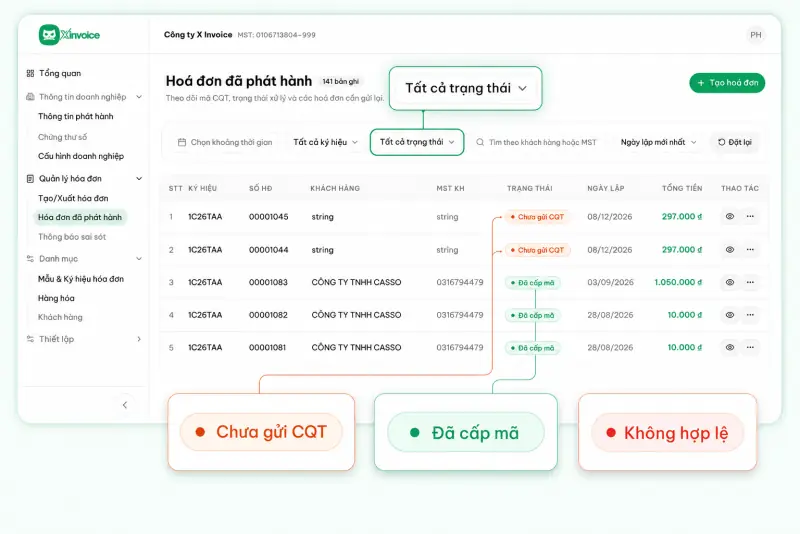Select Hóa đơn đã phát hành menu item
This screenshot has height=534, width=800.
coord(80,217)
